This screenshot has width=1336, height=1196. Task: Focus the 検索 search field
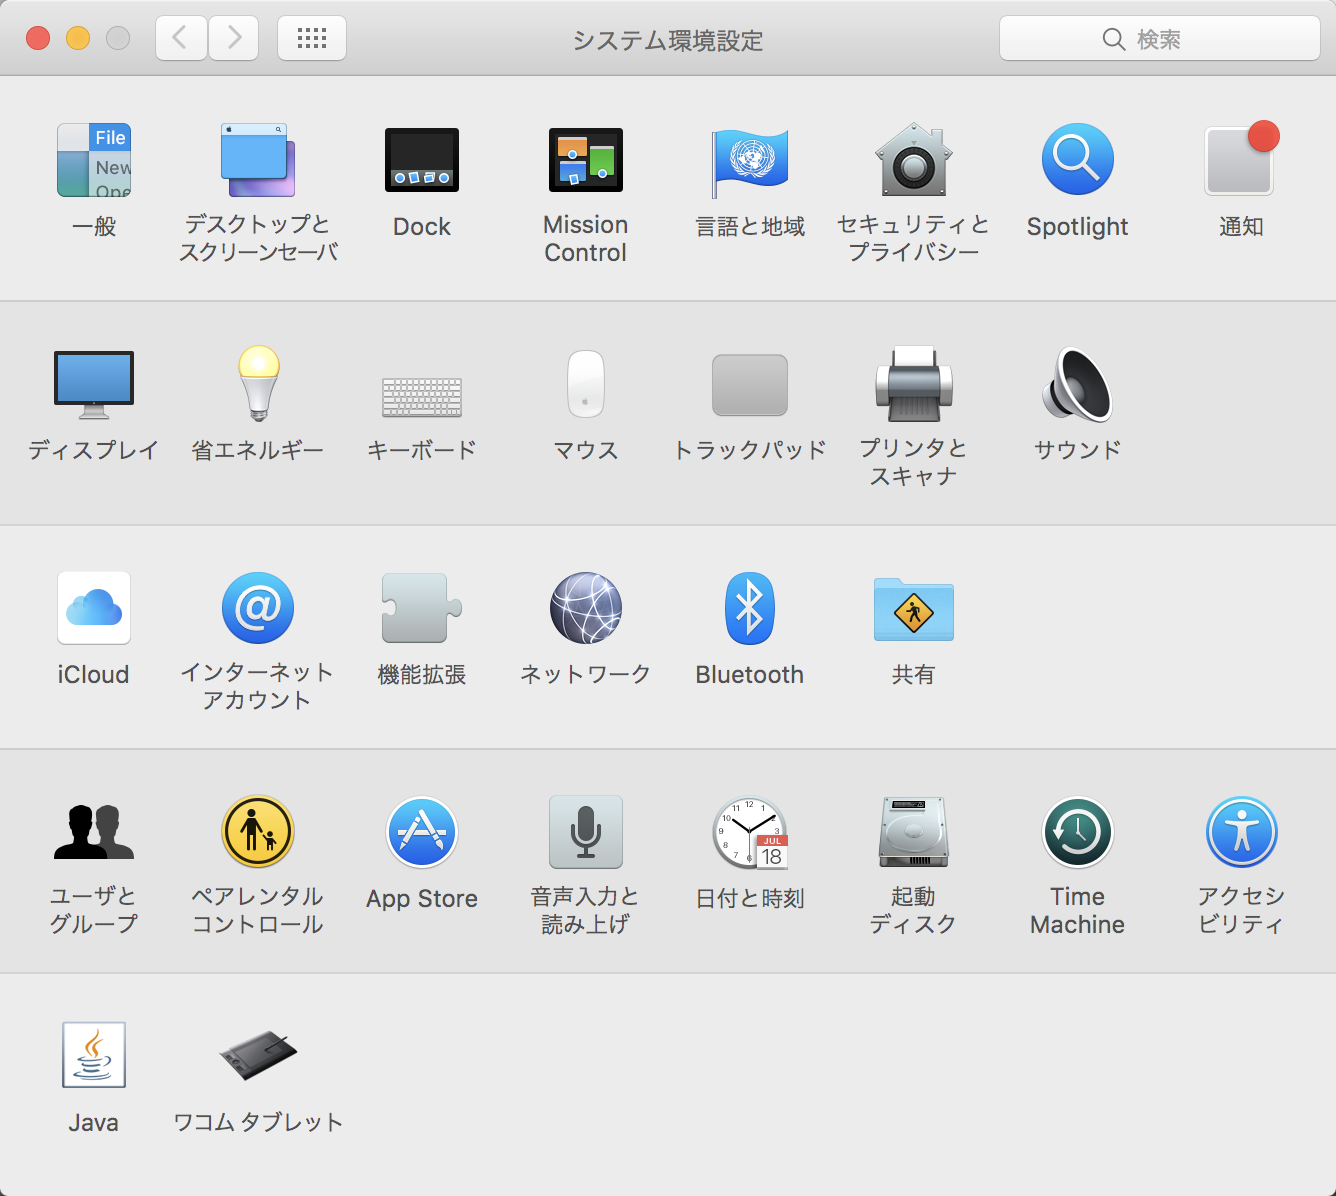click(1160, 39)
